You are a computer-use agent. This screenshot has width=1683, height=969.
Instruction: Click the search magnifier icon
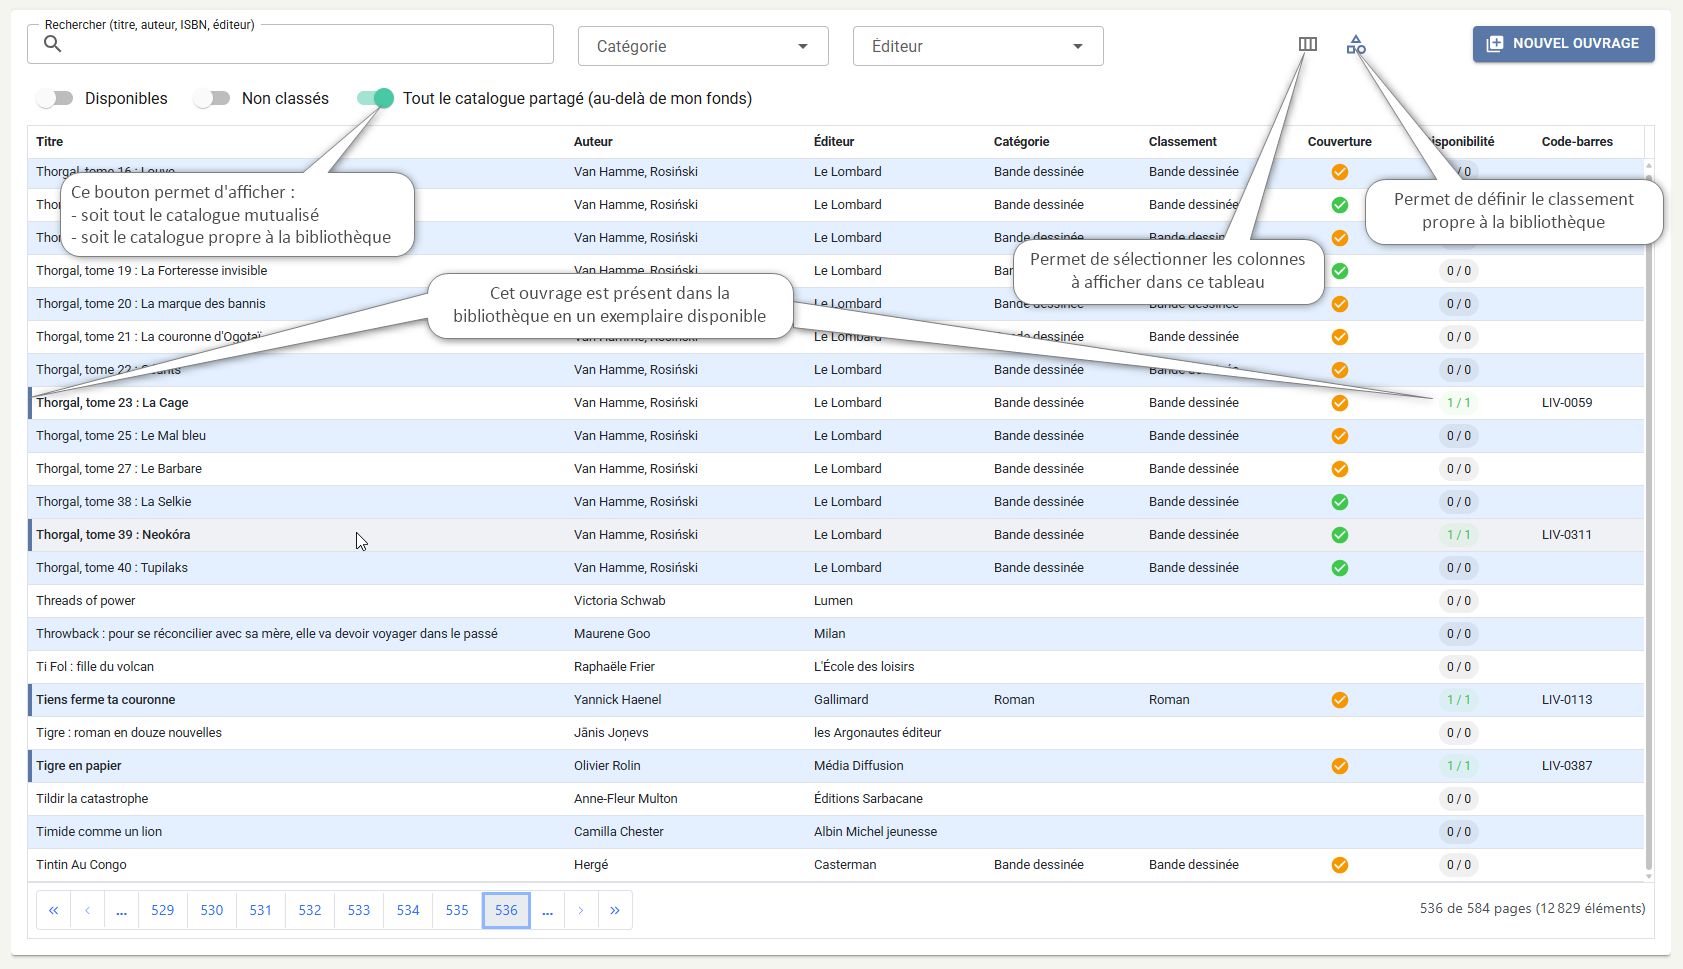point(53,43)
